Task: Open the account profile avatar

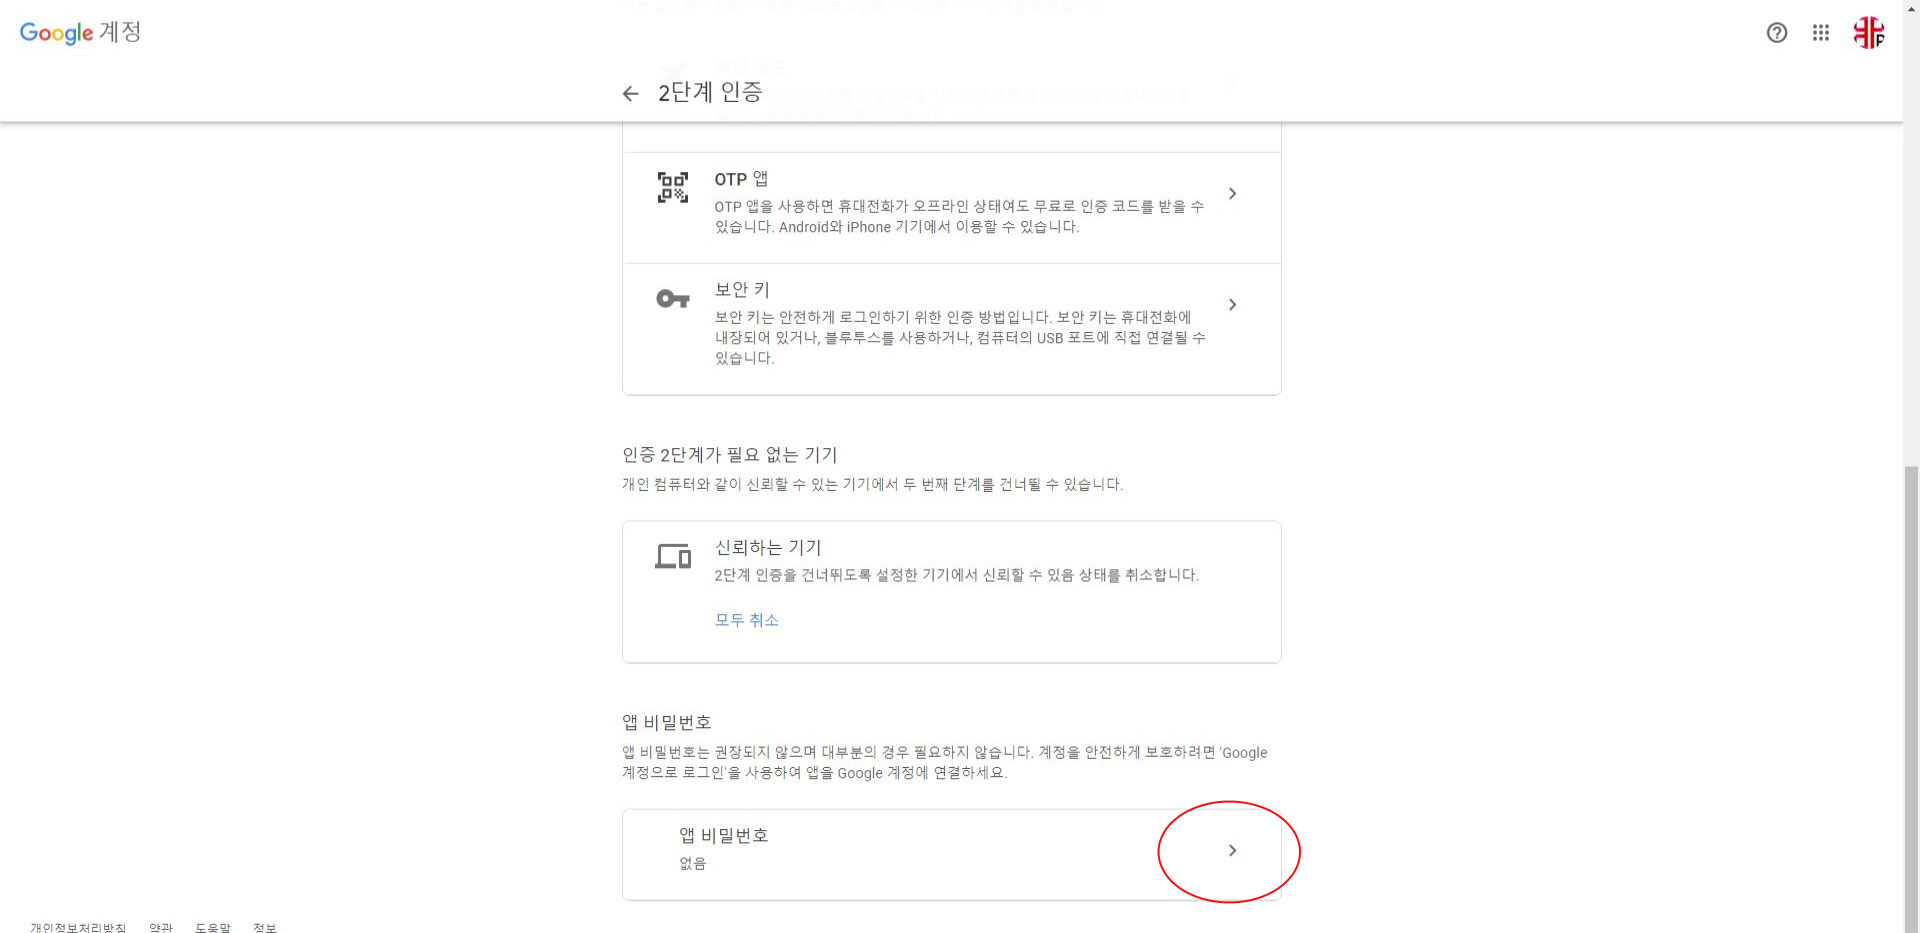Action: click(1868, 33)
